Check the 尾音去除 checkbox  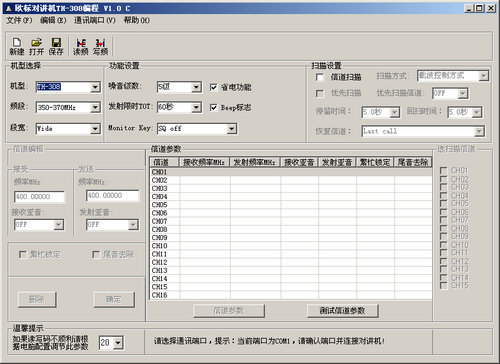tap(96, 255)
